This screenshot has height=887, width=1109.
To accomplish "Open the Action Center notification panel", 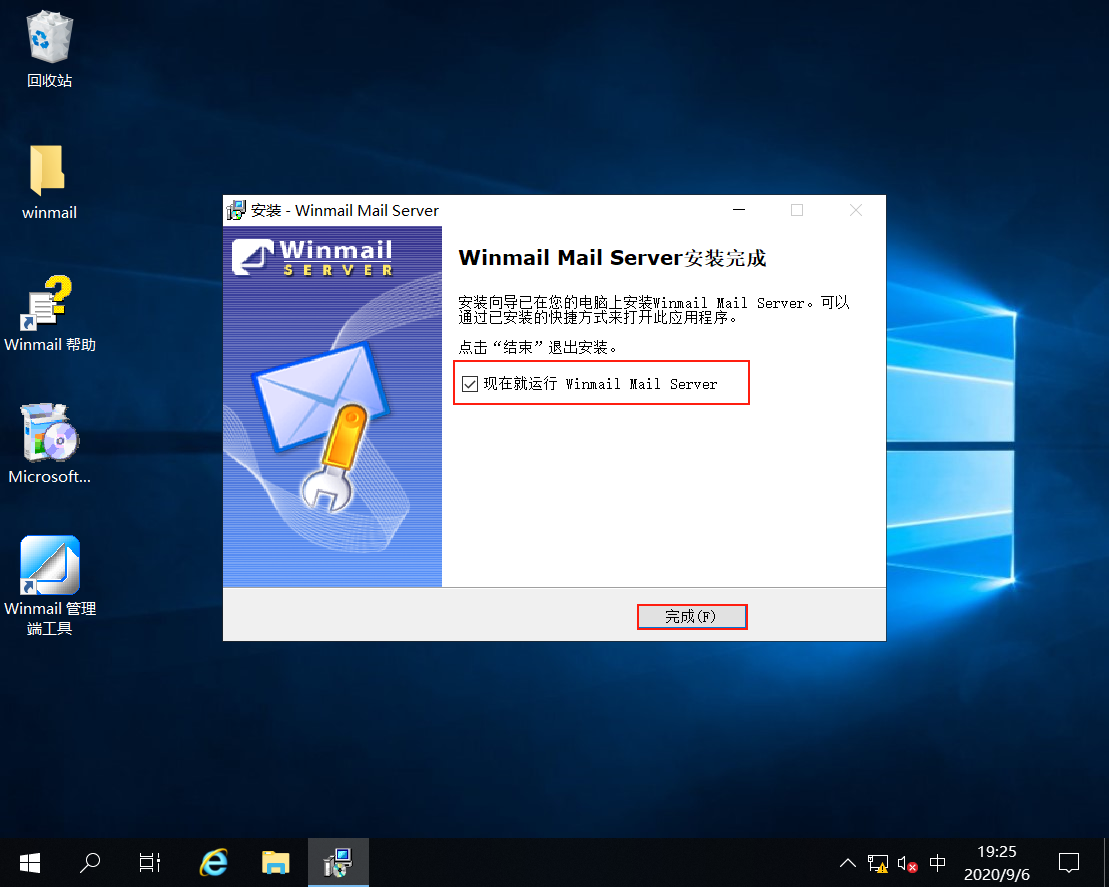I will tap(1069, 862).
